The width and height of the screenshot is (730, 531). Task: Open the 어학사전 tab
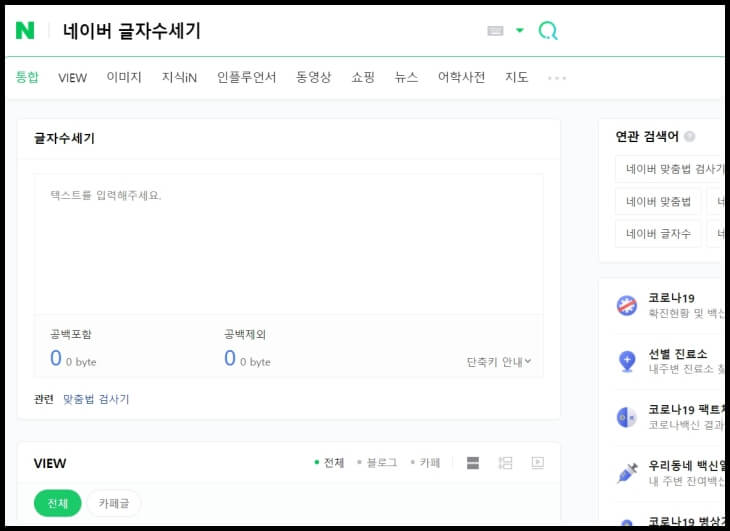461,77
